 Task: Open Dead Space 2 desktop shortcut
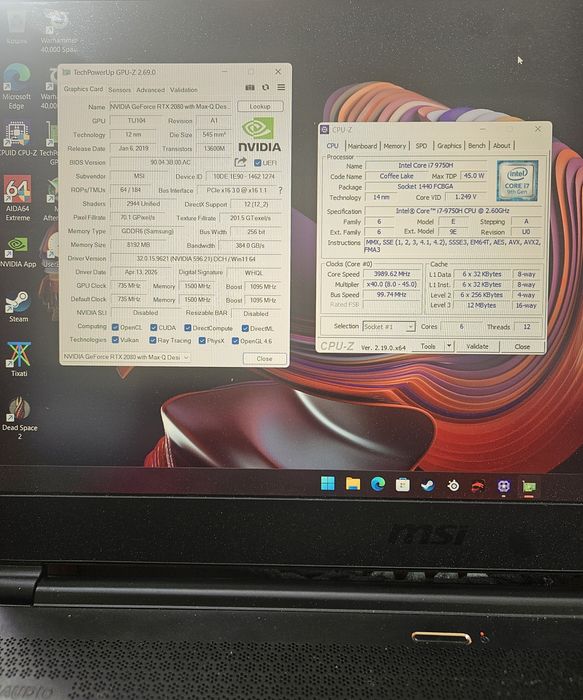[x=19, y=417]
